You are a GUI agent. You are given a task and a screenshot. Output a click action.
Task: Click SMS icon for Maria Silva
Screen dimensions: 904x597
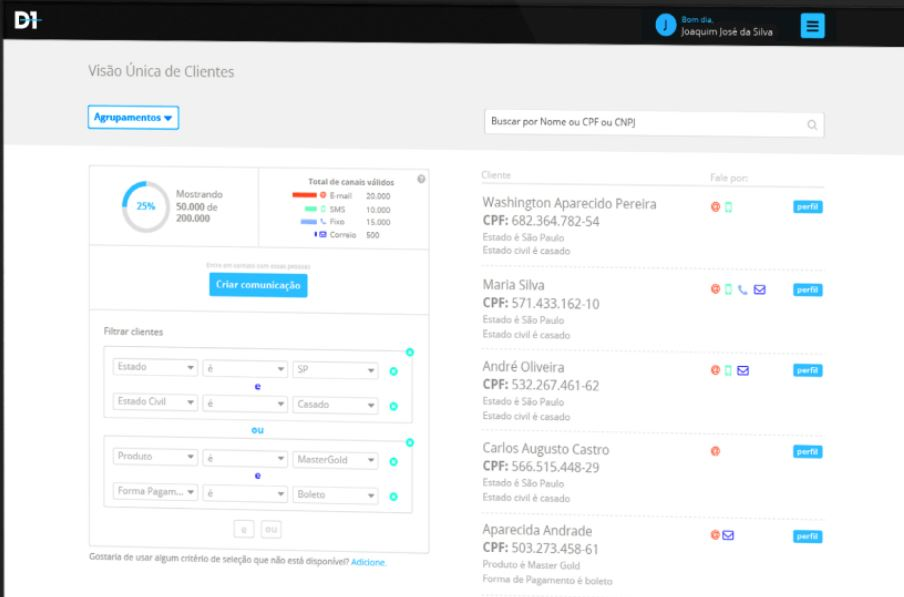coord(728,289)
